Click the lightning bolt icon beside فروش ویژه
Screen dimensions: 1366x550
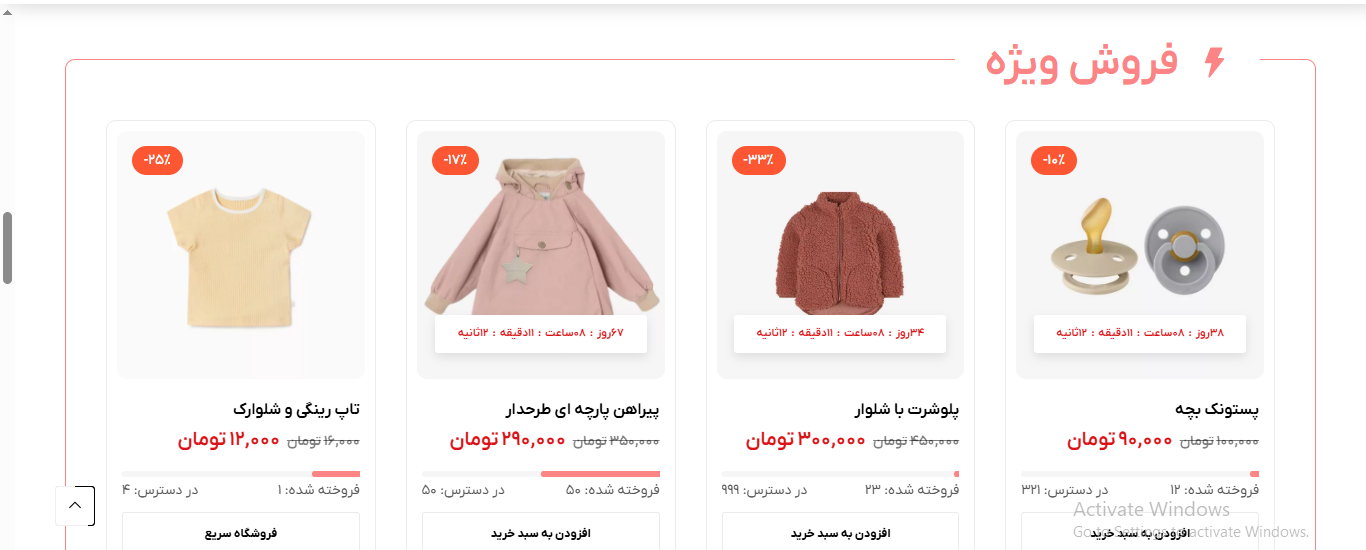click(x=1214, y=62)
